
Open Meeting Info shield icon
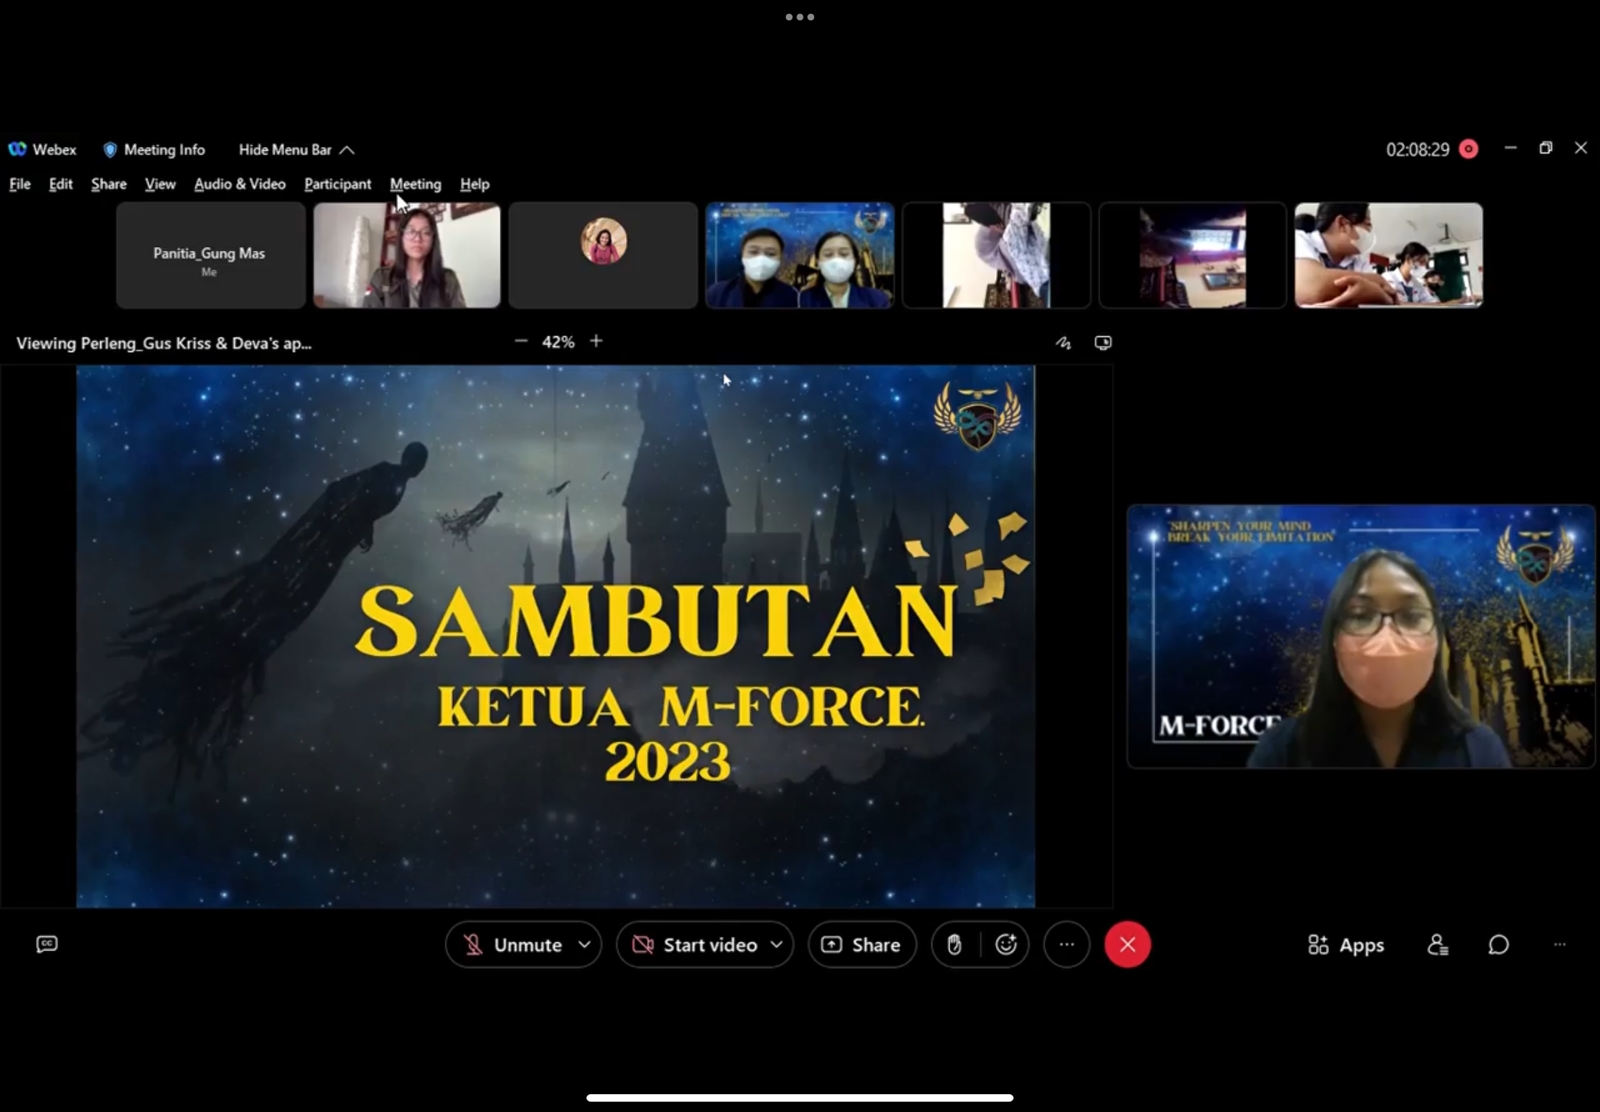click(110, 150)
